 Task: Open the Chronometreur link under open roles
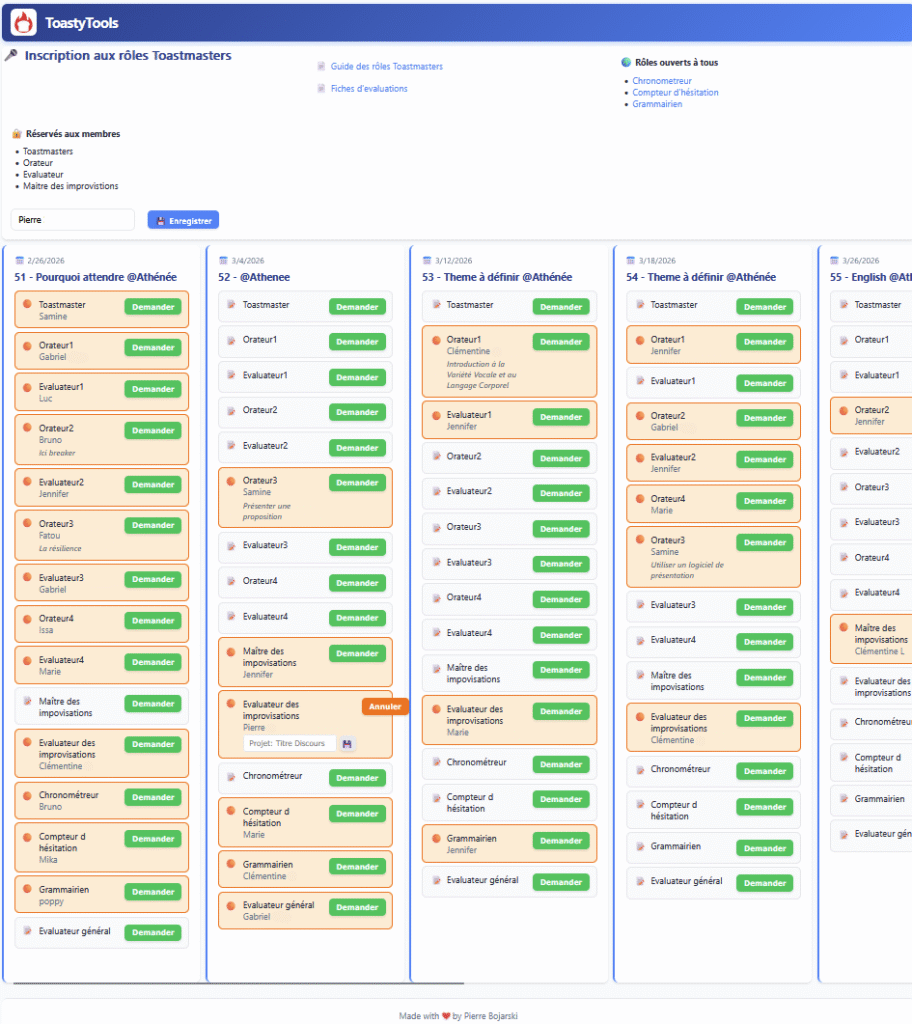pyautogui.click(x=661, y=81)
